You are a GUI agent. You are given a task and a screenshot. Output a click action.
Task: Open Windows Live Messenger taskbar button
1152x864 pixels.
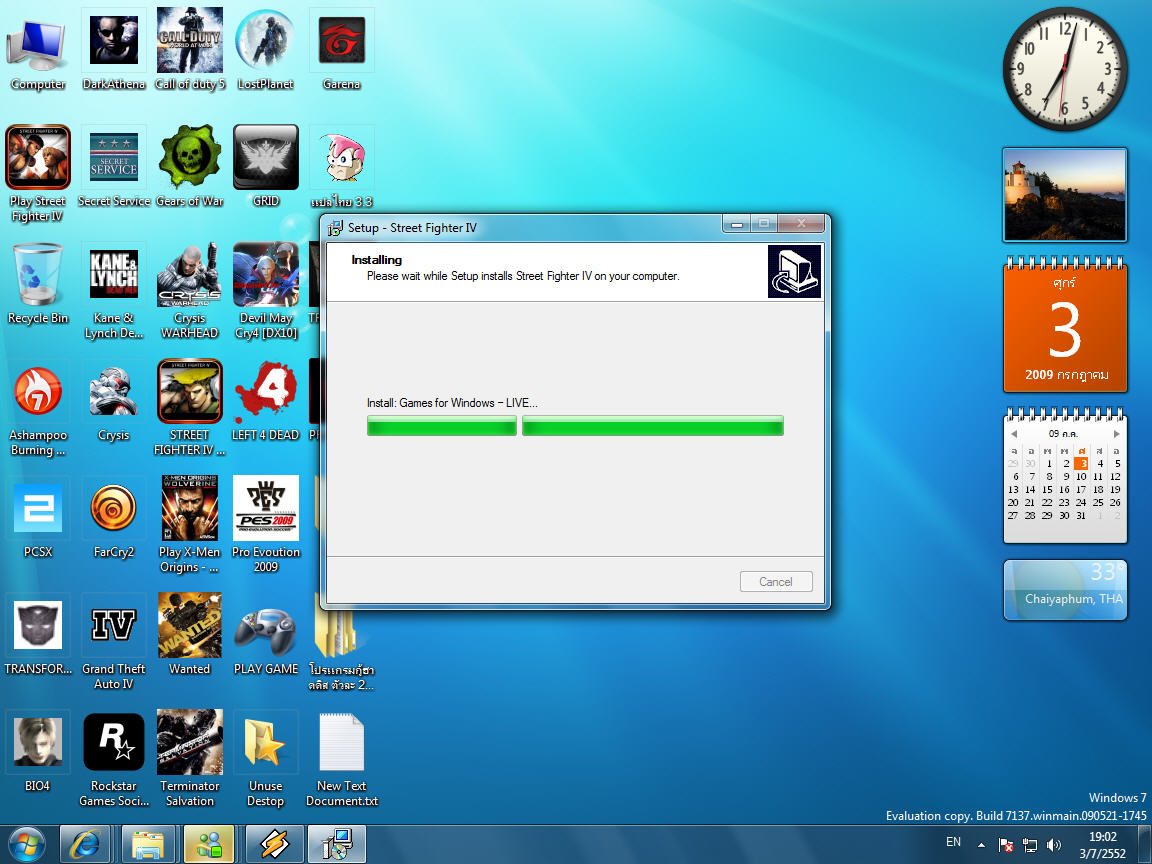(x=209, y=844)
